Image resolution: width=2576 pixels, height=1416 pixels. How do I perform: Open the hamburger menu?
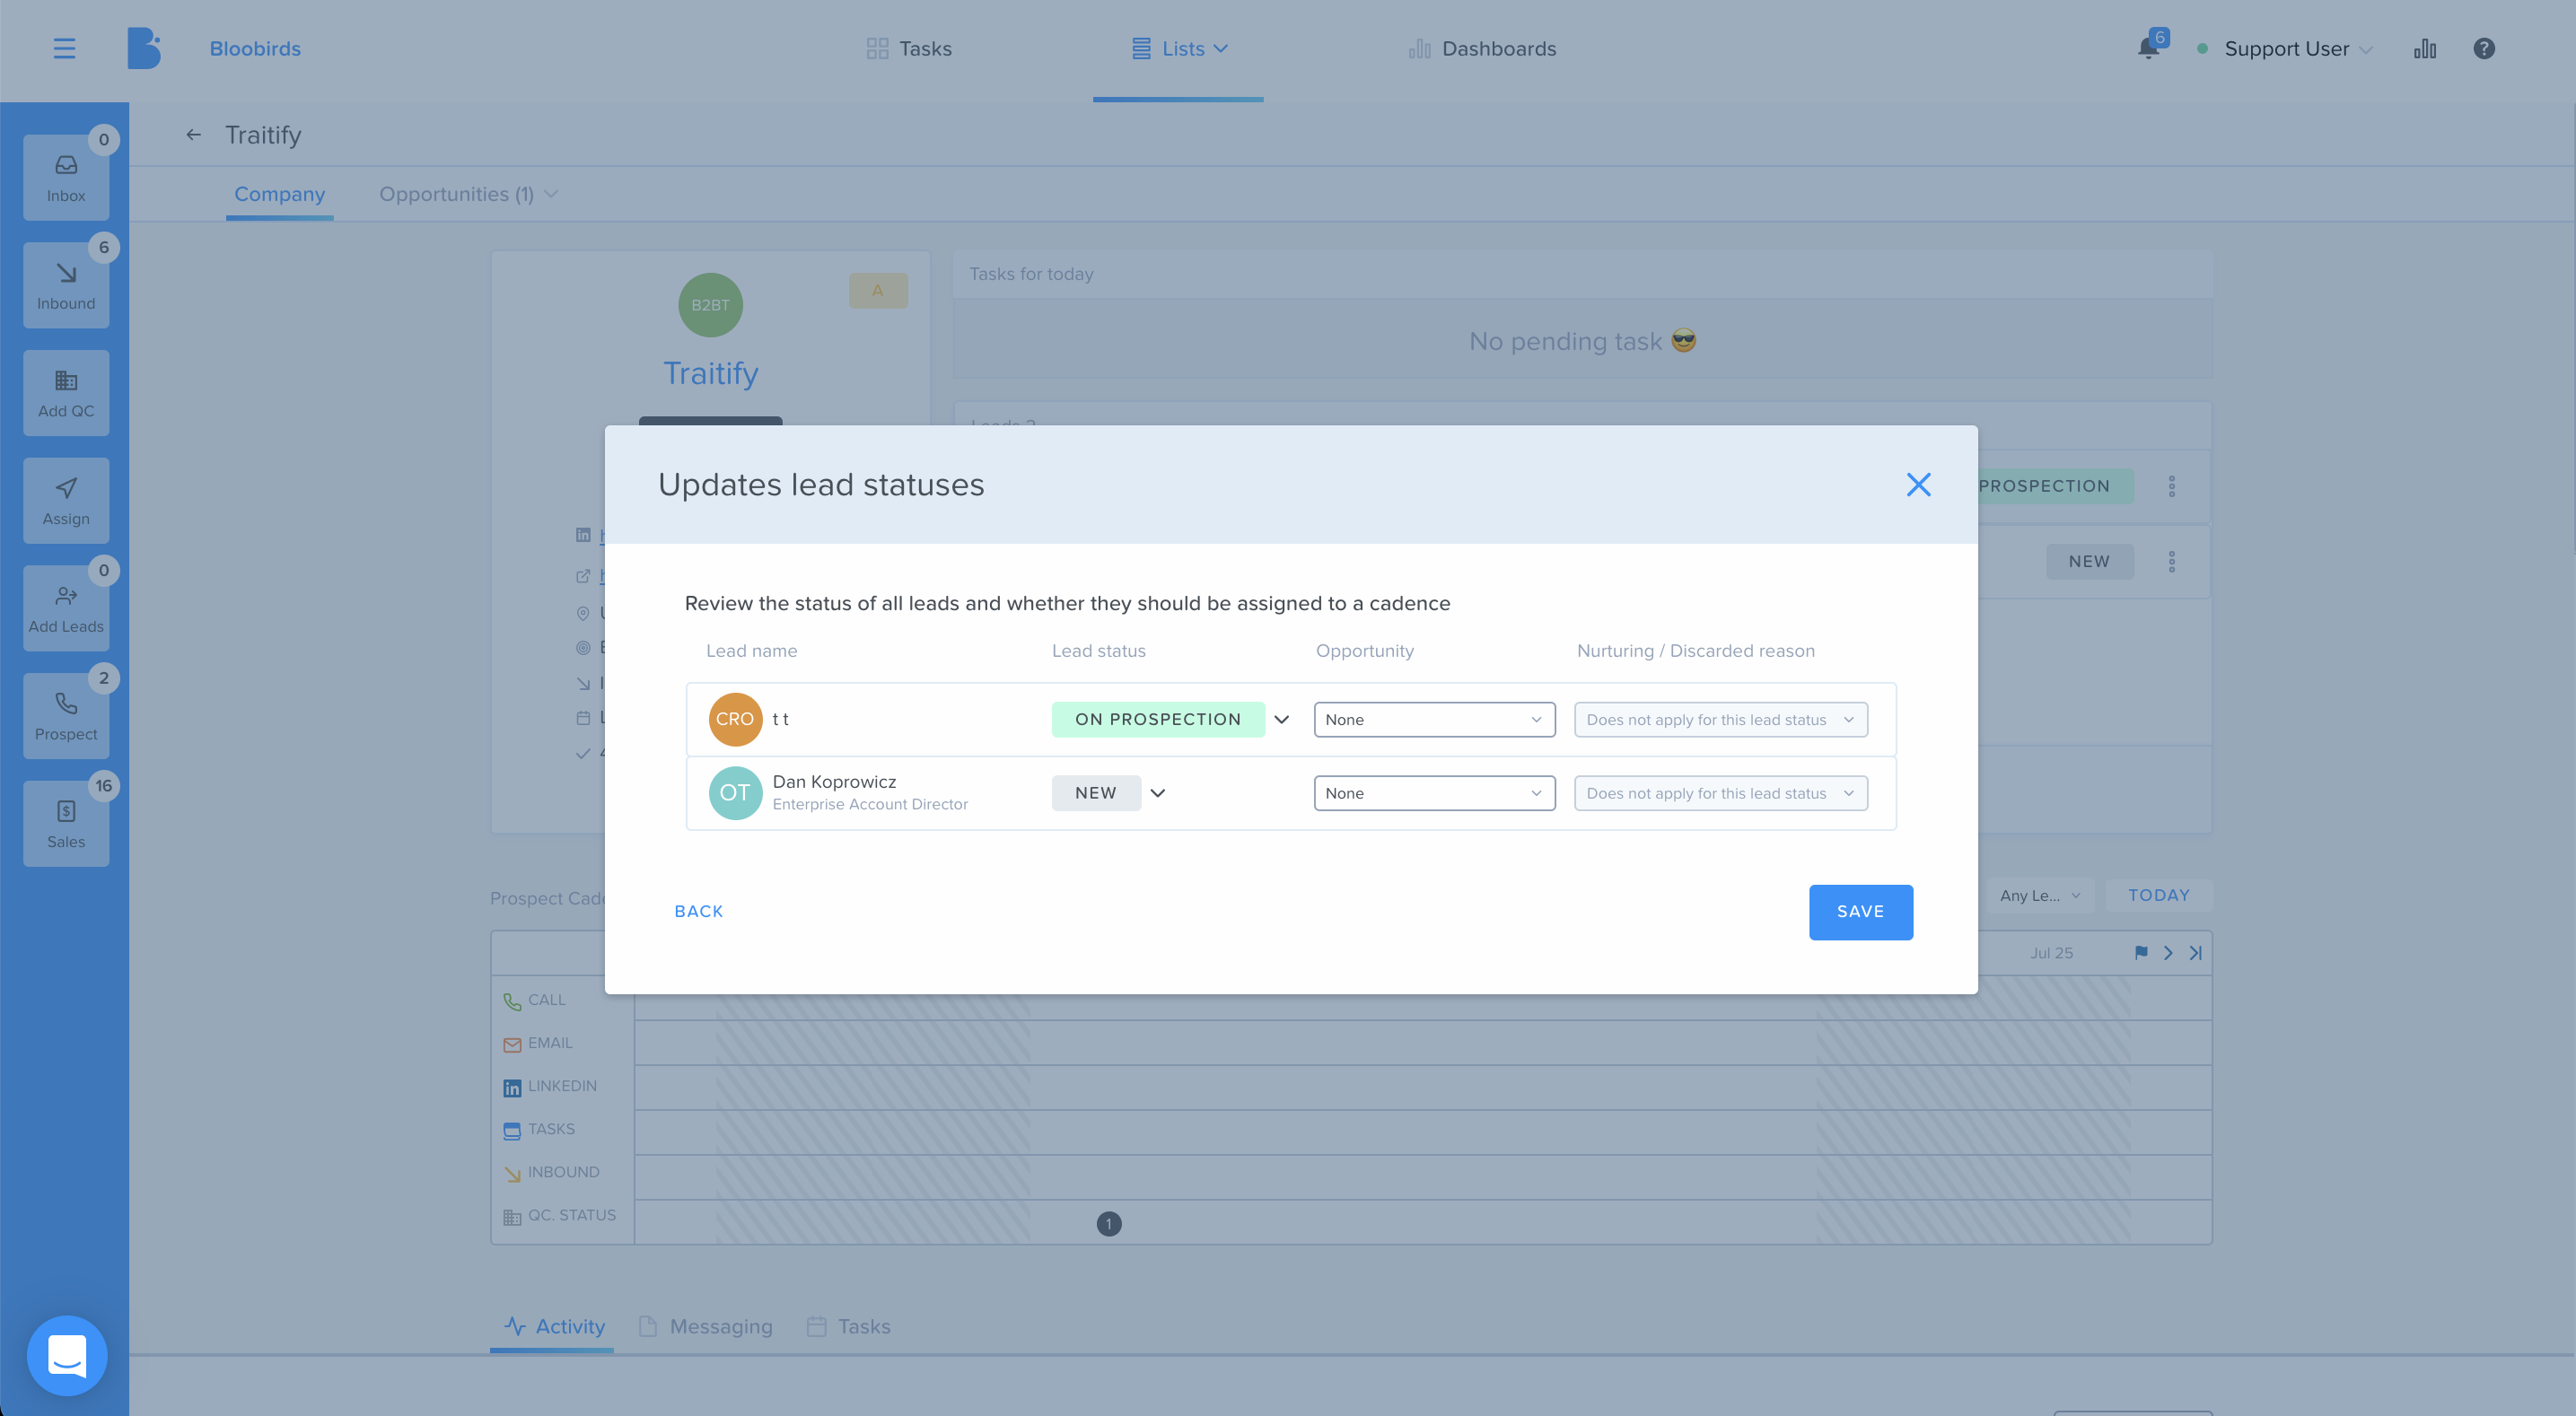64,48
